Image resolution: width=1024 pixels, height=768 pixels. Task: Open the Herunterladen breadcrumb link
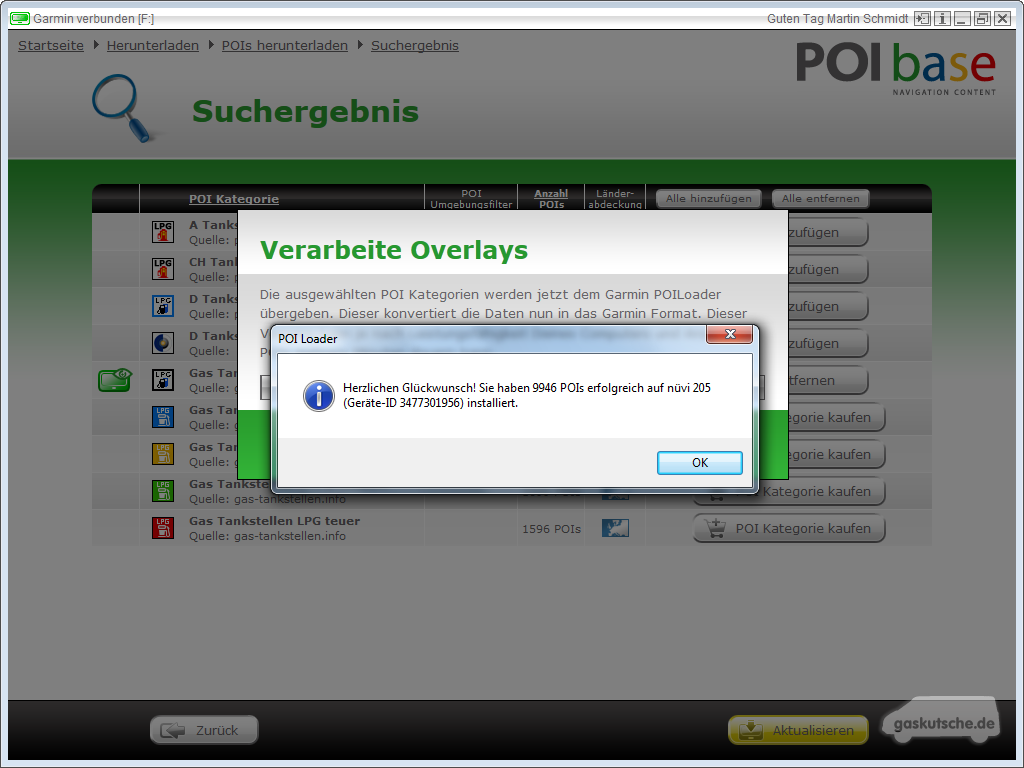click(x=153, y=46)
